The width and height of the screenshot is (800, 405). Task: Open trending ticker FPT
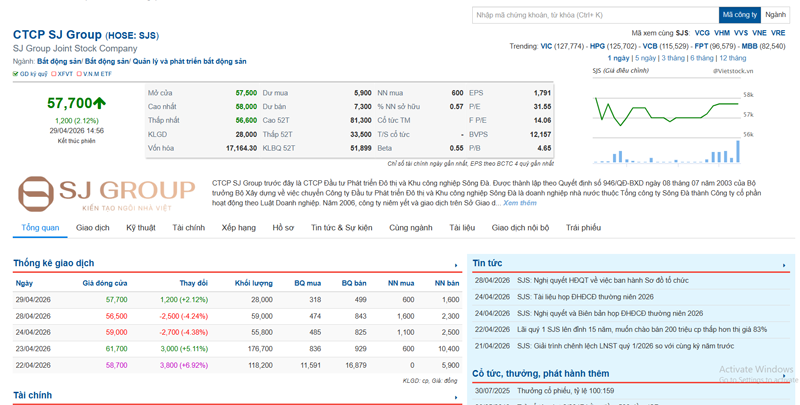701,46
